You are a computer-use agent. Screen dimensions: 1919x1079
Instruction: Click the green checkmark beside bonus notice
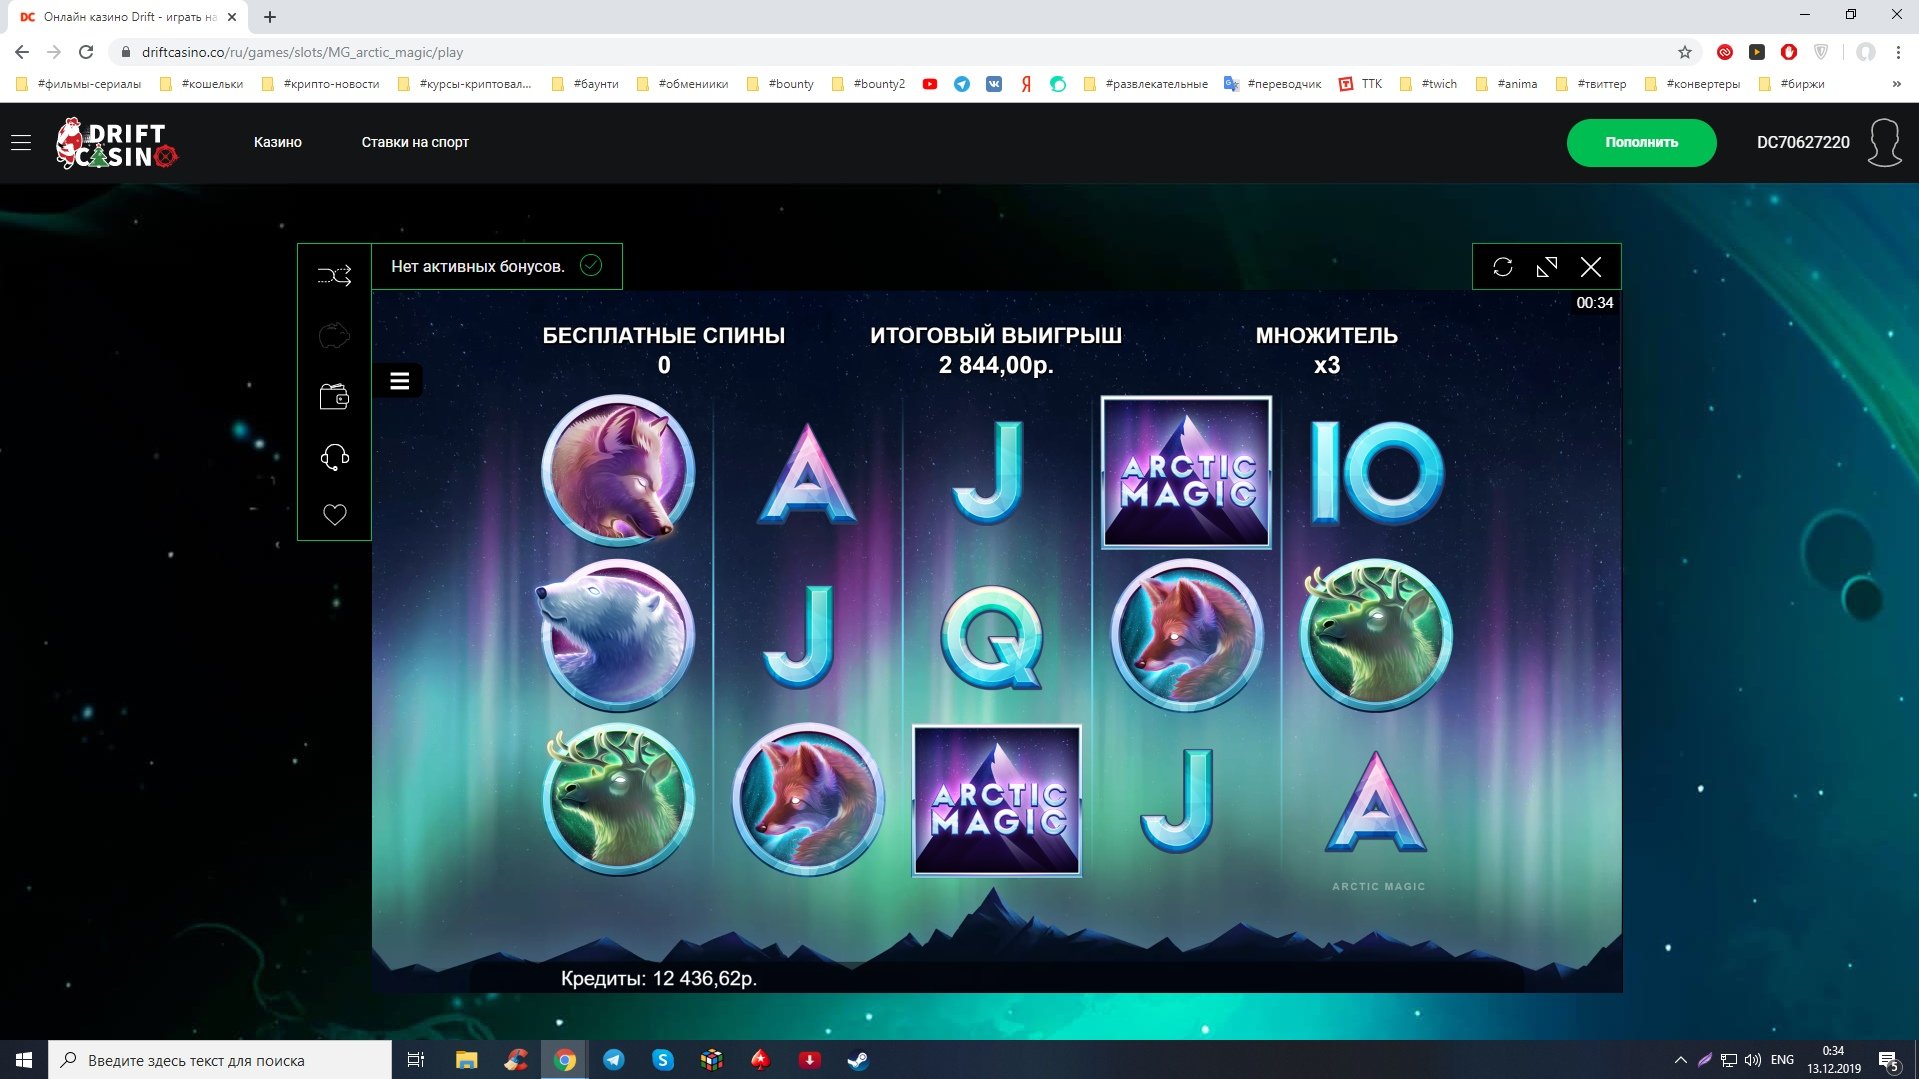point(591,265)
